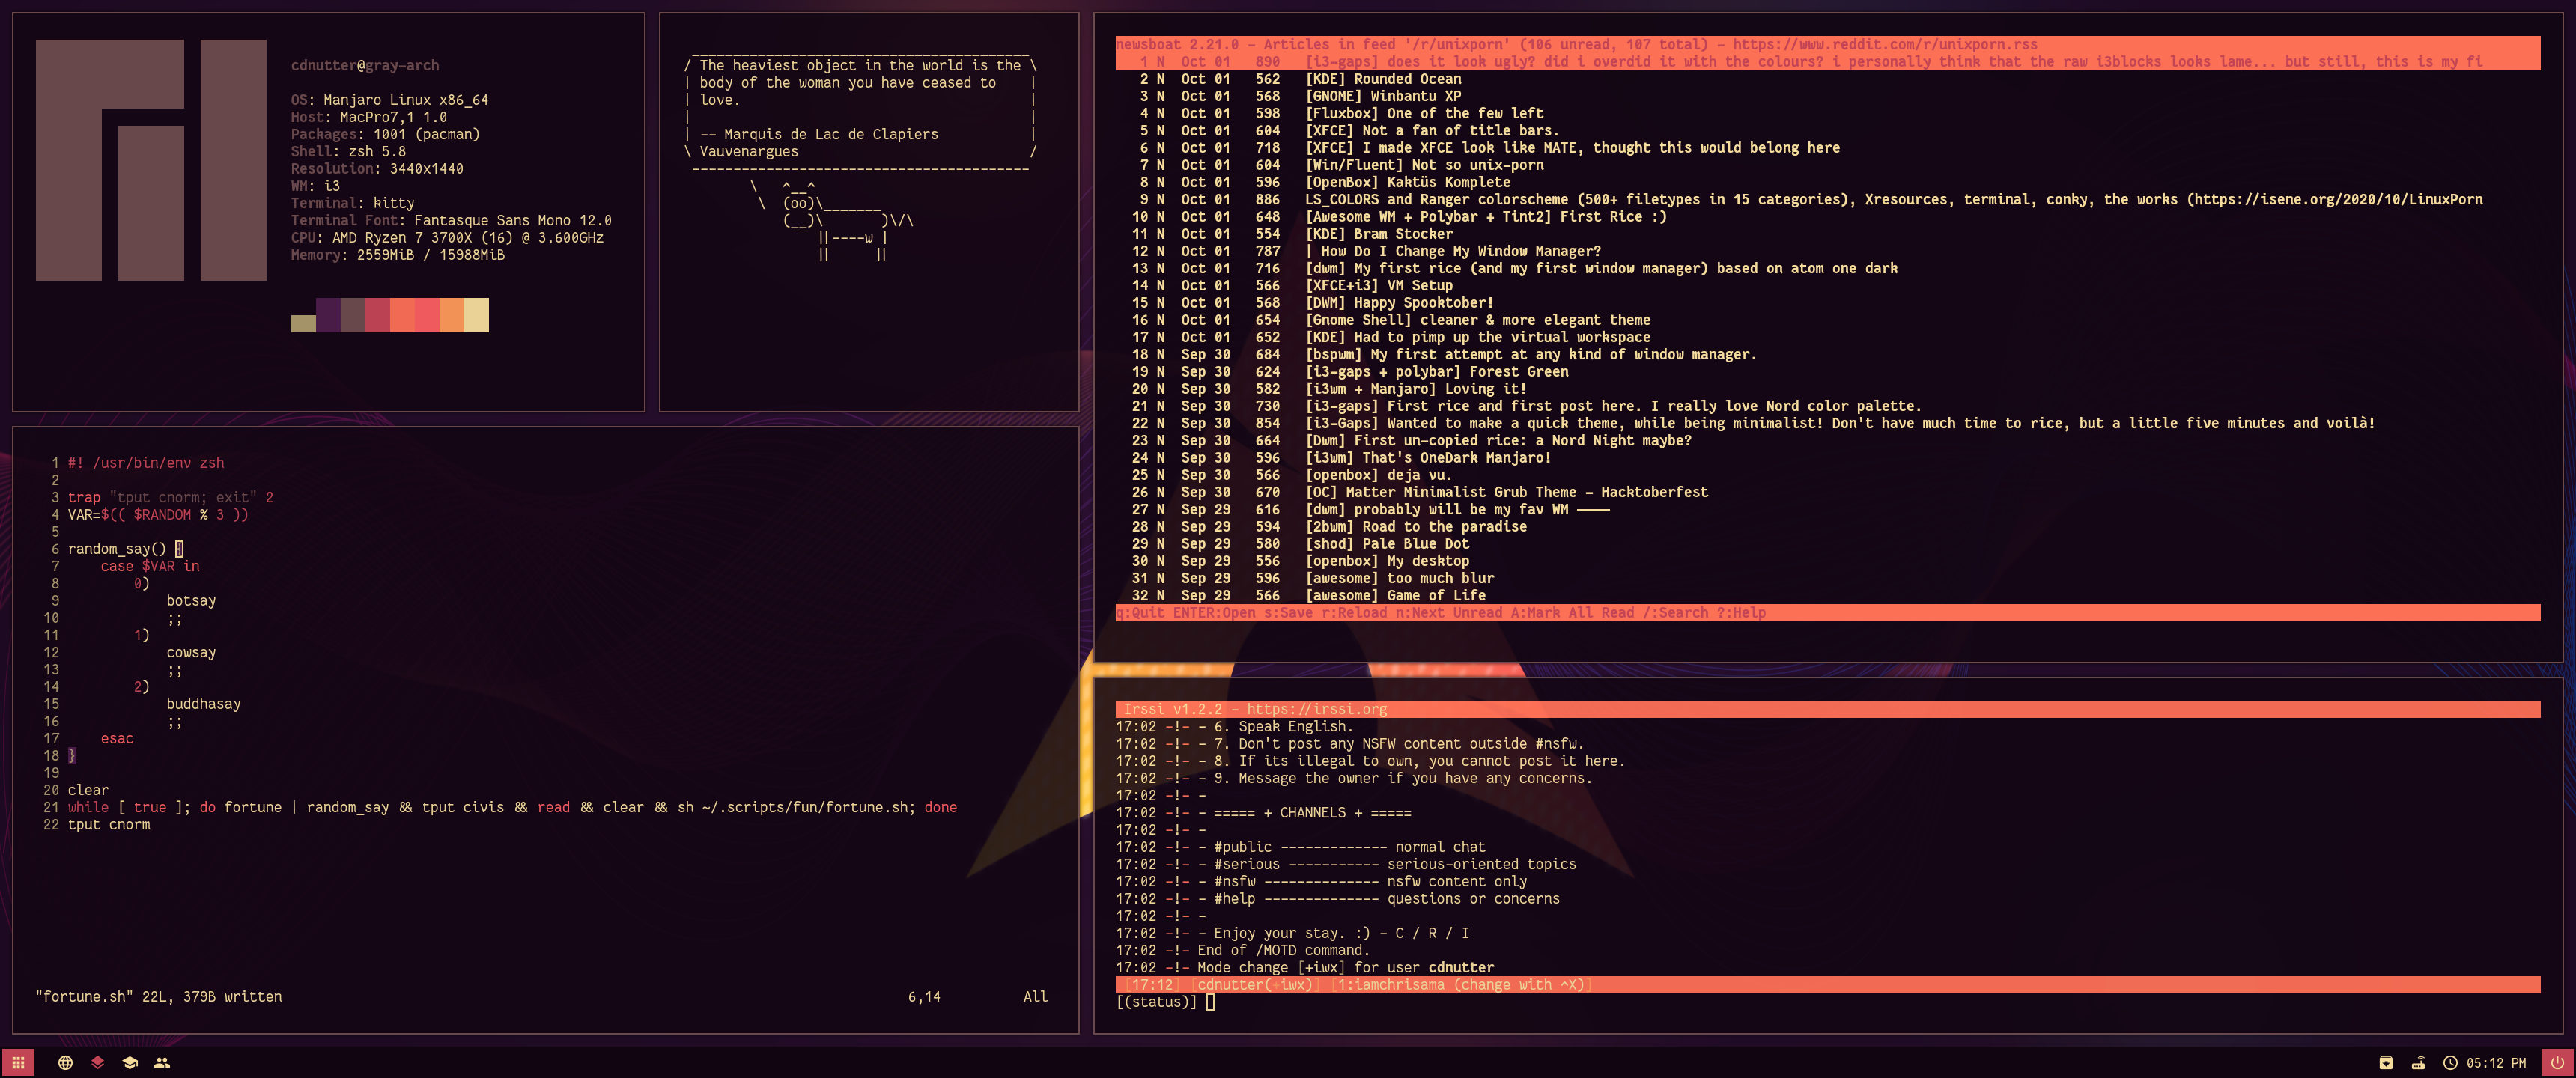
Task: Open the reddit unixporn.rss URL in newsboat title
Action: [1885, 45]
